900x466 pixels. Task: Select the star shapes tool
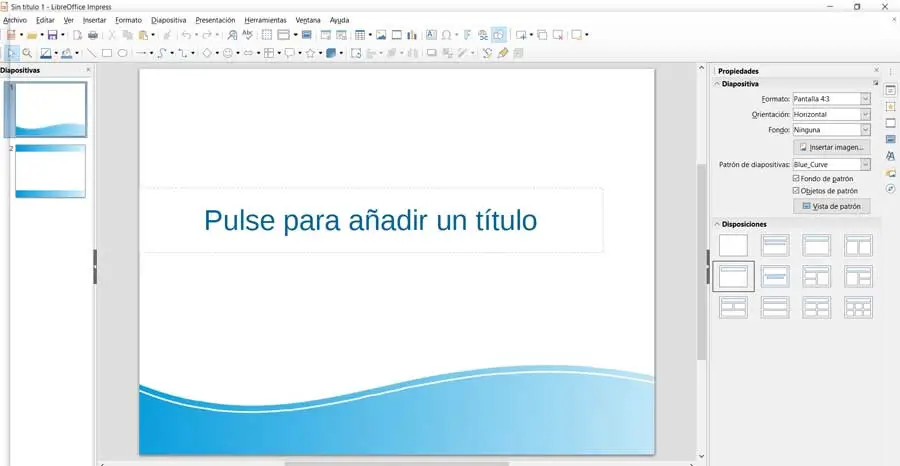click(311, 53)
